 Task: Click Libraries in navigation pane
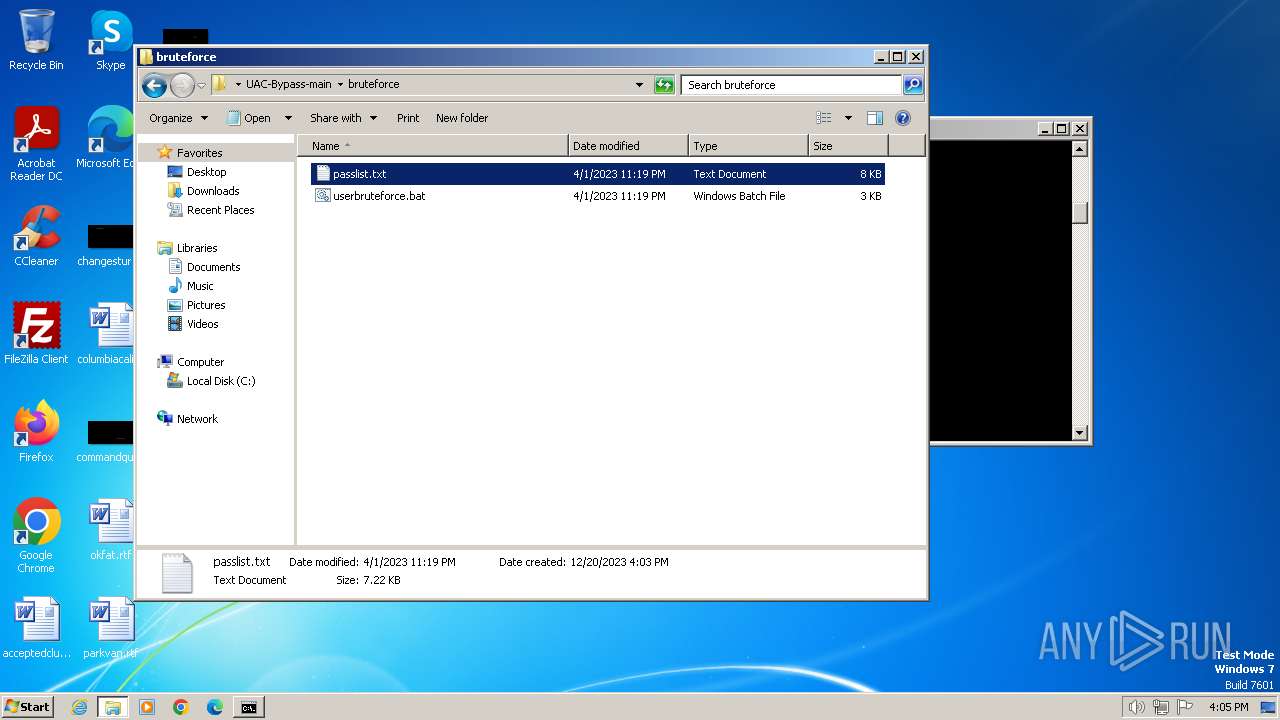(x=197, y=248)
